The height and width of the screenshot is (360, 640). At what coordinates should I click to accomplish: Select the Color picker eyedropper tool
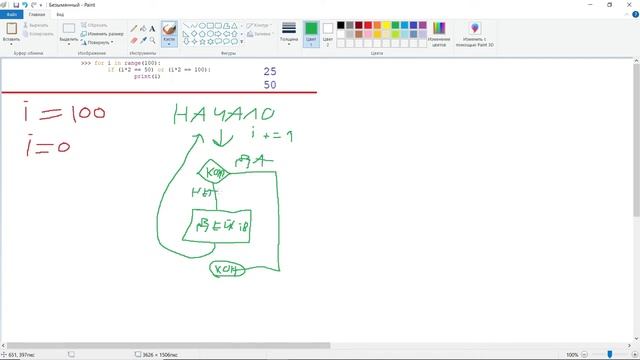click(x=143, y=40)
